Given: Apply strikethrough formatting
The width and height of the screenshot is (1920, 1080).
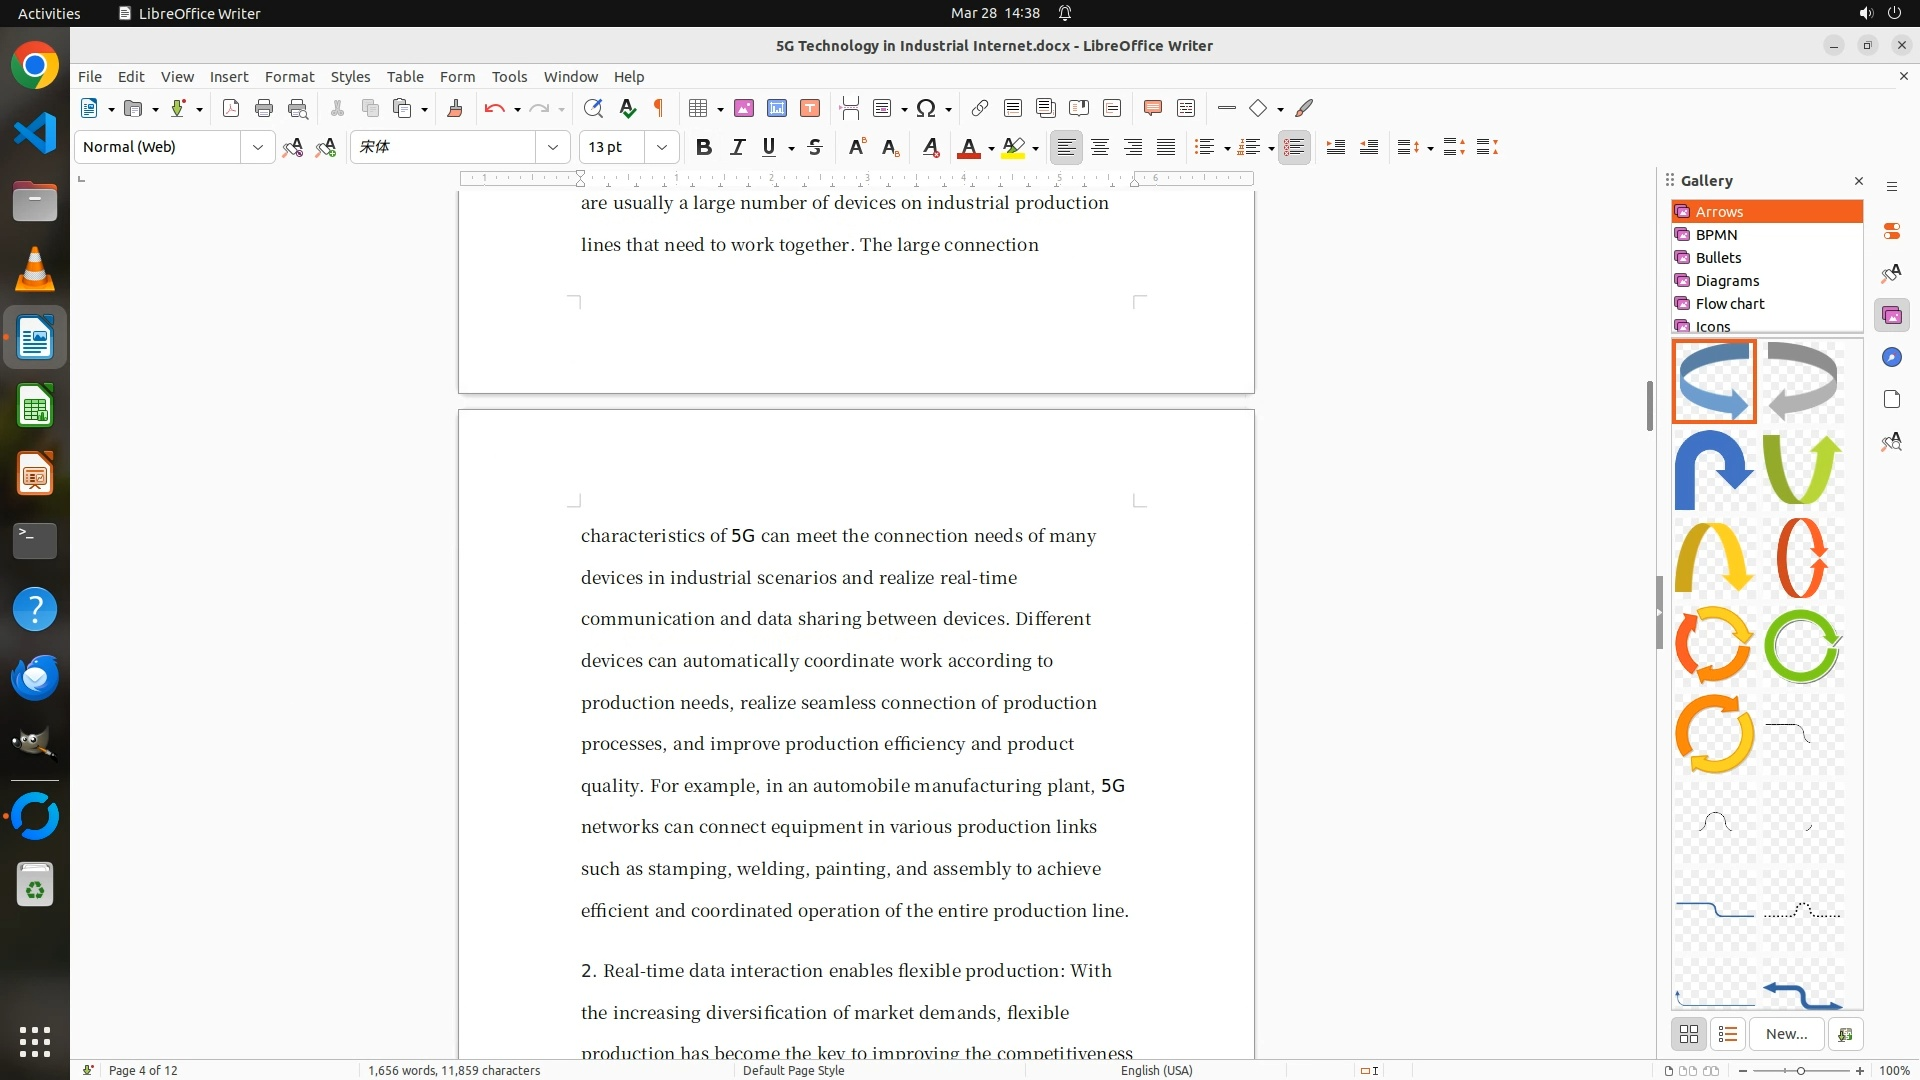Looking at the screenshot, I should (815, 148).
